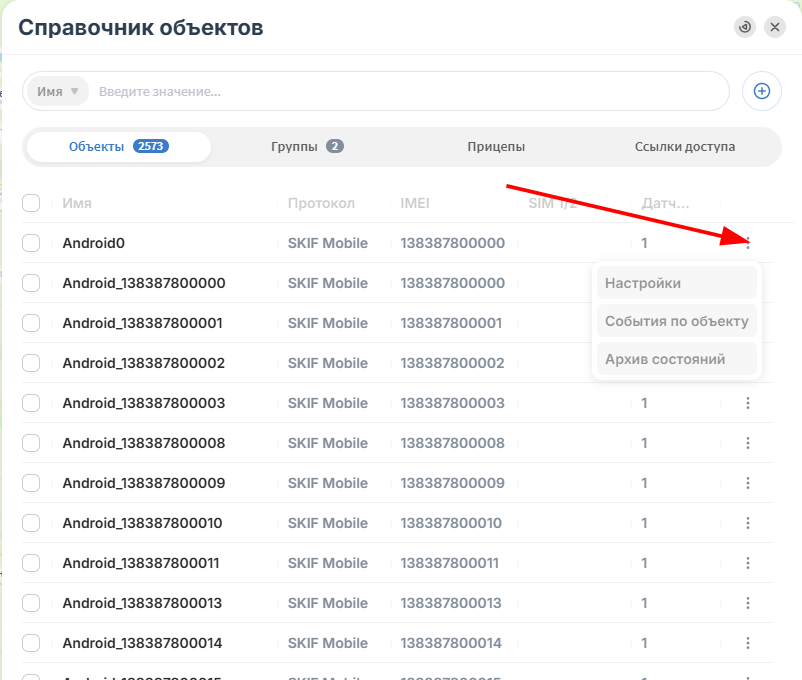Click IMEI cell 138387800008
Image resolution: width=802 pixels, height=680 pixels.
453,443
